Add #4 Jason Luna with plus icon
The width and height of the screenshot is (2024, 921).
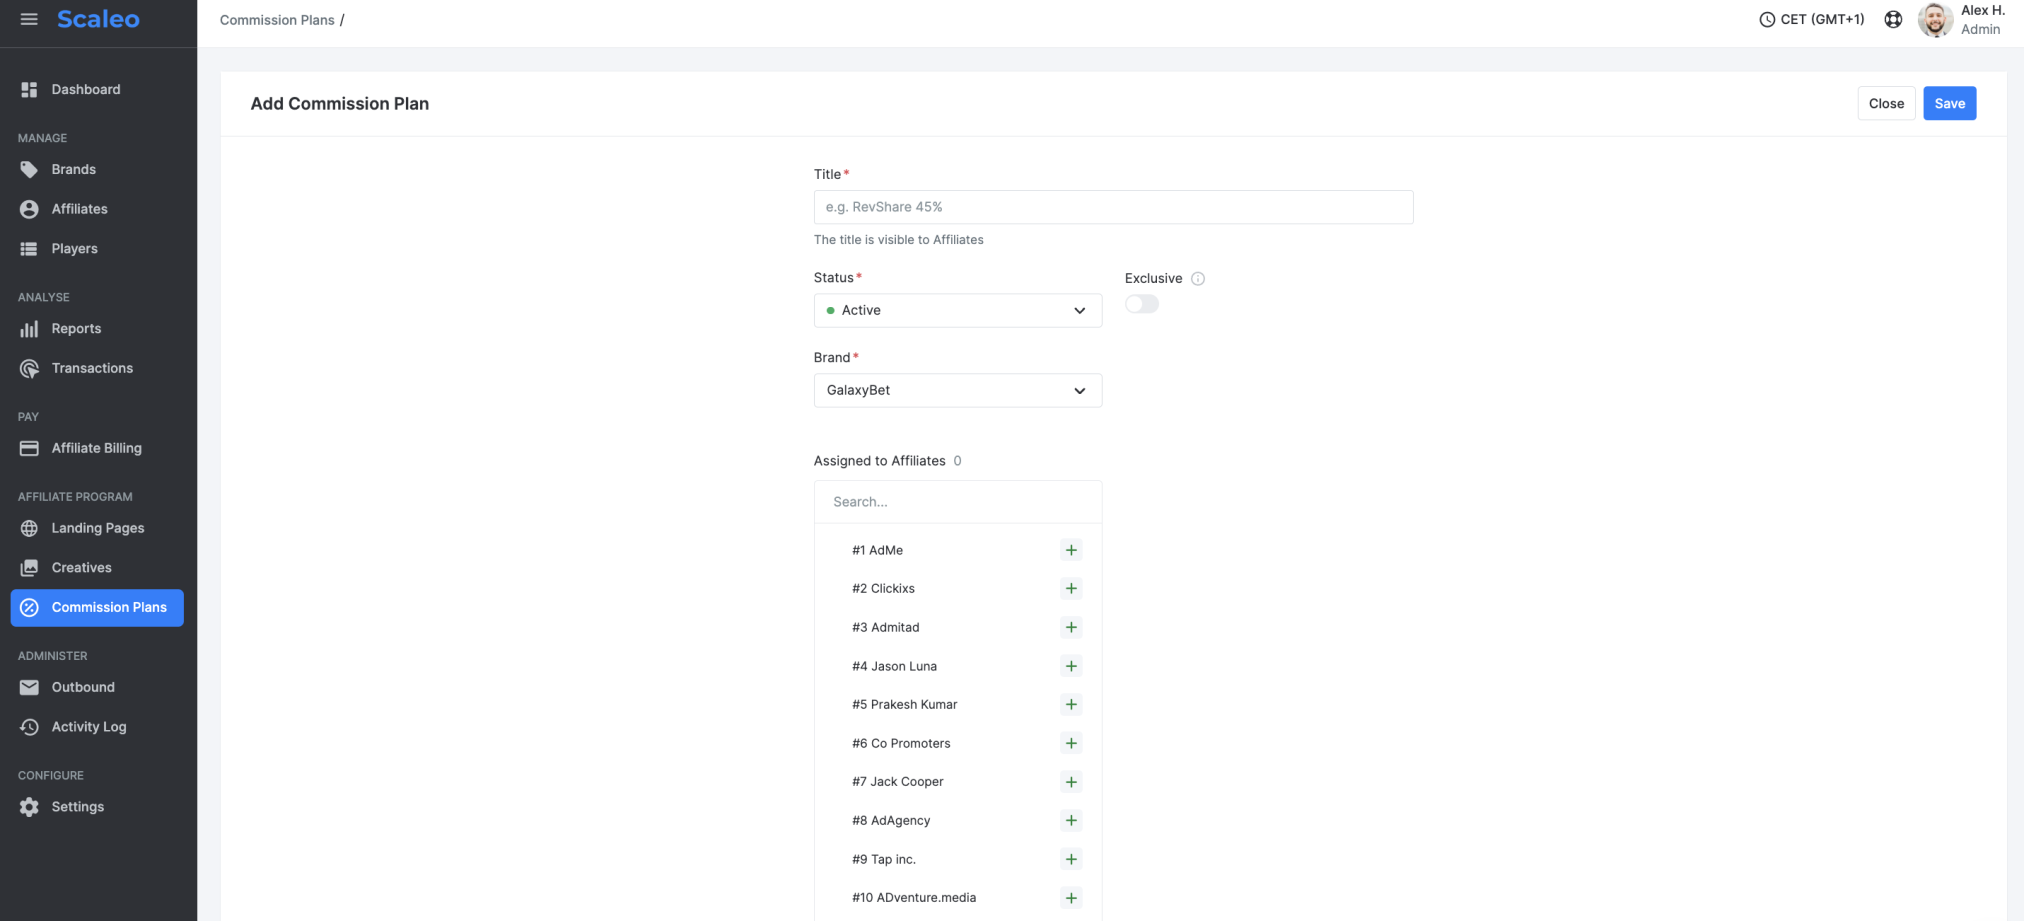[1071, 666]
